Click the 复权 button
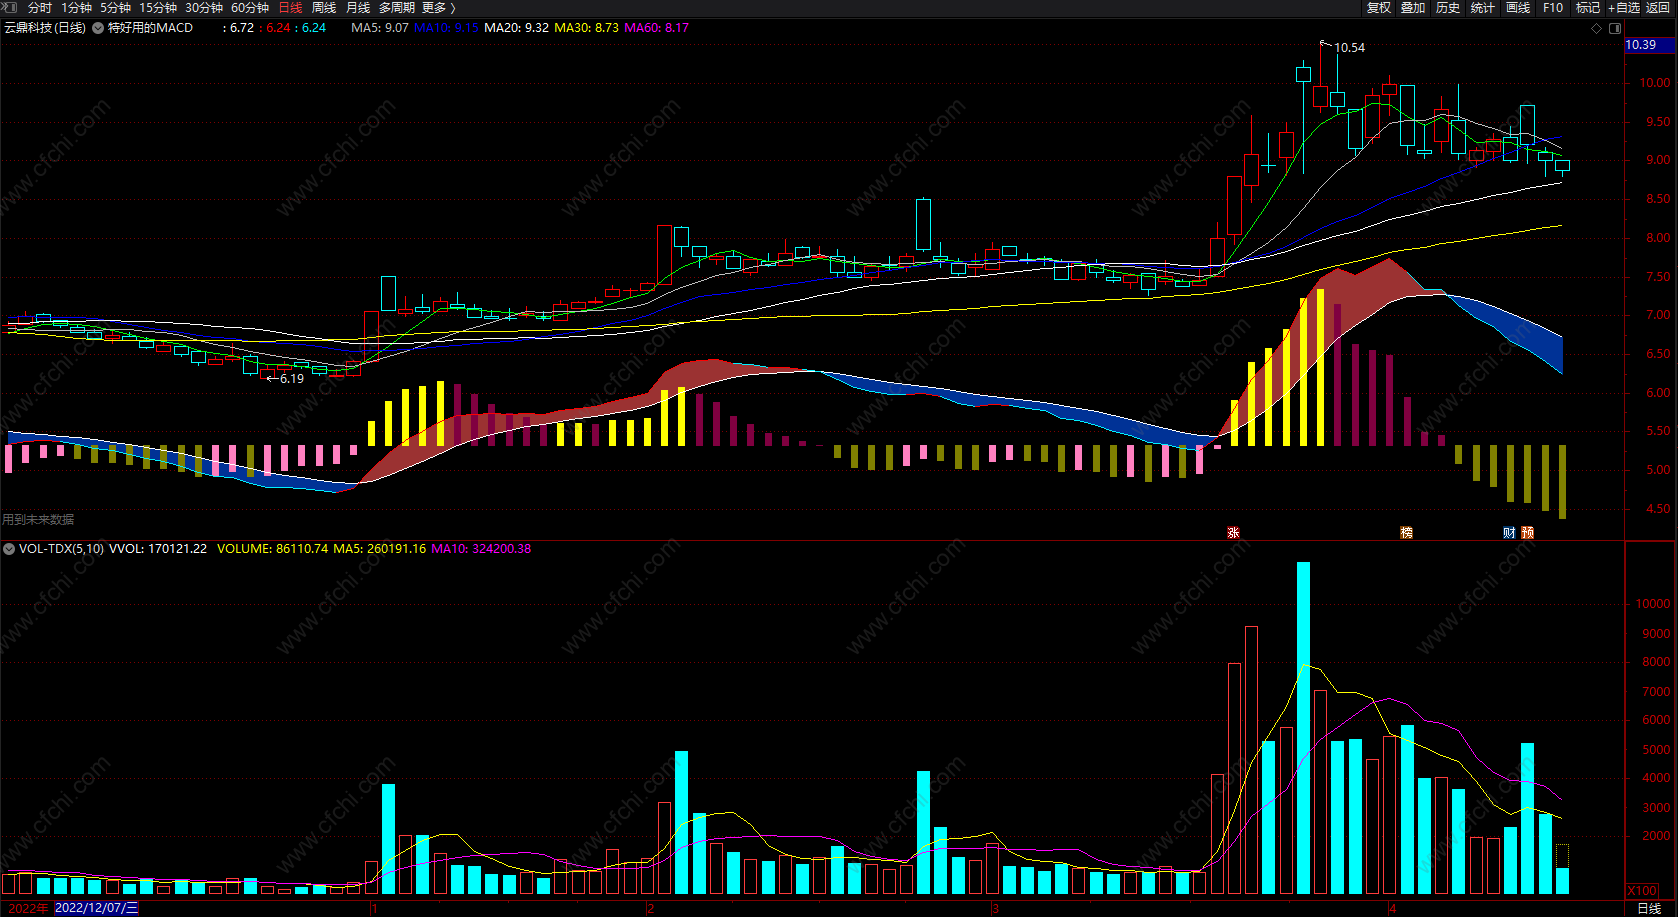The height and width of the screenshot is (917, 1678). pyautogui.click(x=1379, y=7)
